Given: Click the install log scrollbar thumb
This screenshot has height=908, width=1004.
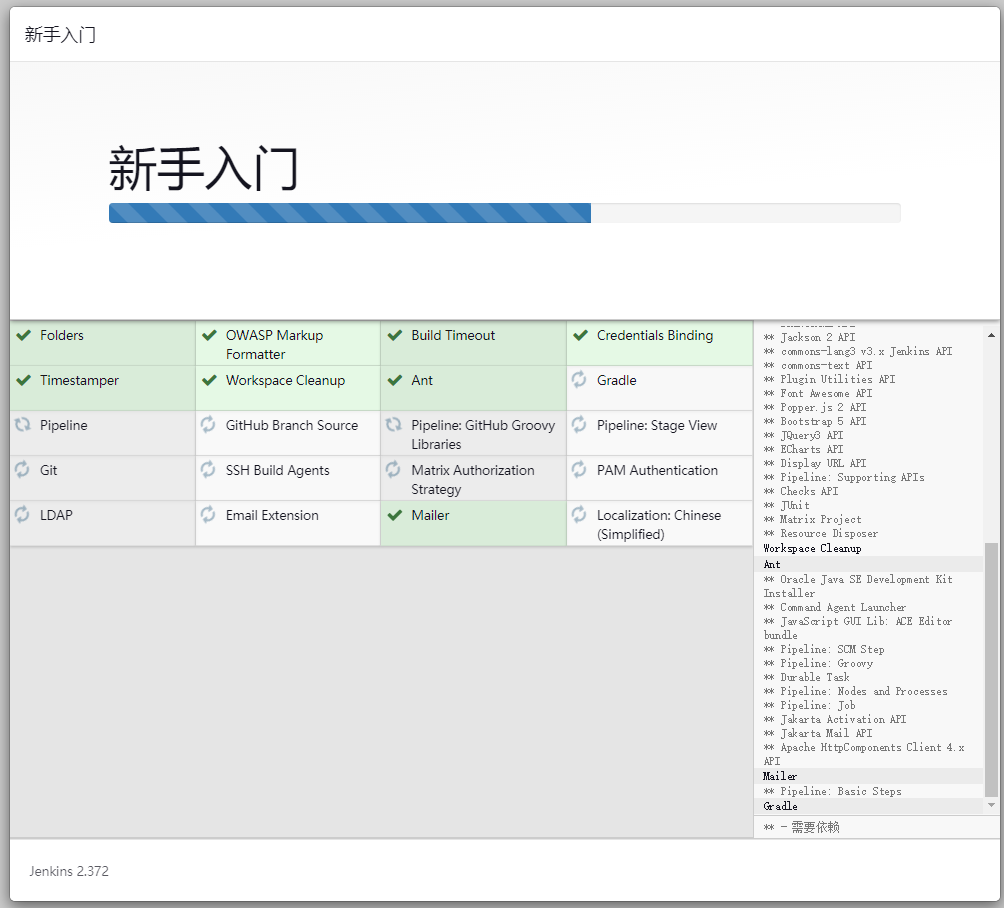Looking at the screenshot, I should pyautogui.click(x=991, y=668).
